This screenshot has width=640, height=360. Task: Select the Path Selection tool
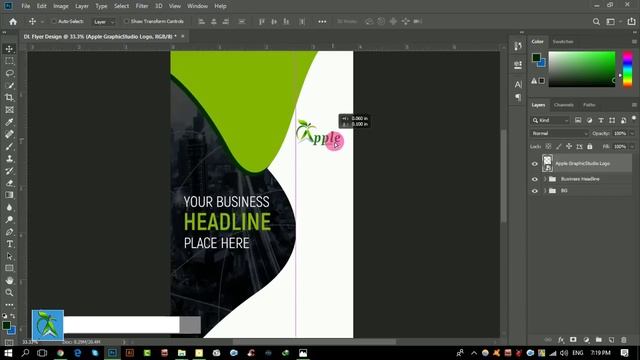click(x=9, y=256)
